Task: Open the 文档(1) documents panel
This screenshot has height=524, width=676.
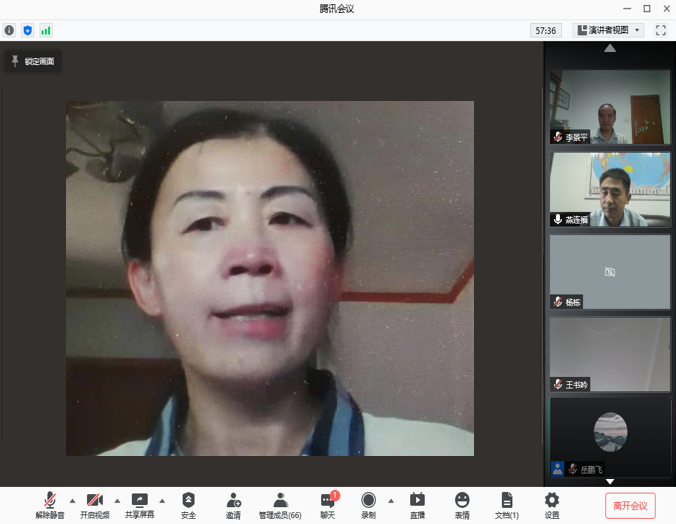Action: tap(507, 501)
